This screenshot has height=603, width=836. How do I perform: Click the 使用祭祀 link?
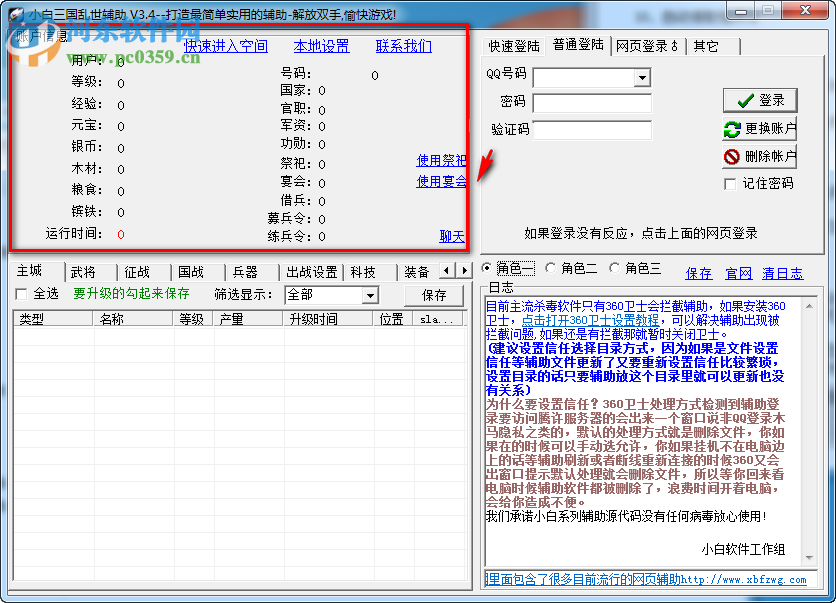(x=441, y=160)
